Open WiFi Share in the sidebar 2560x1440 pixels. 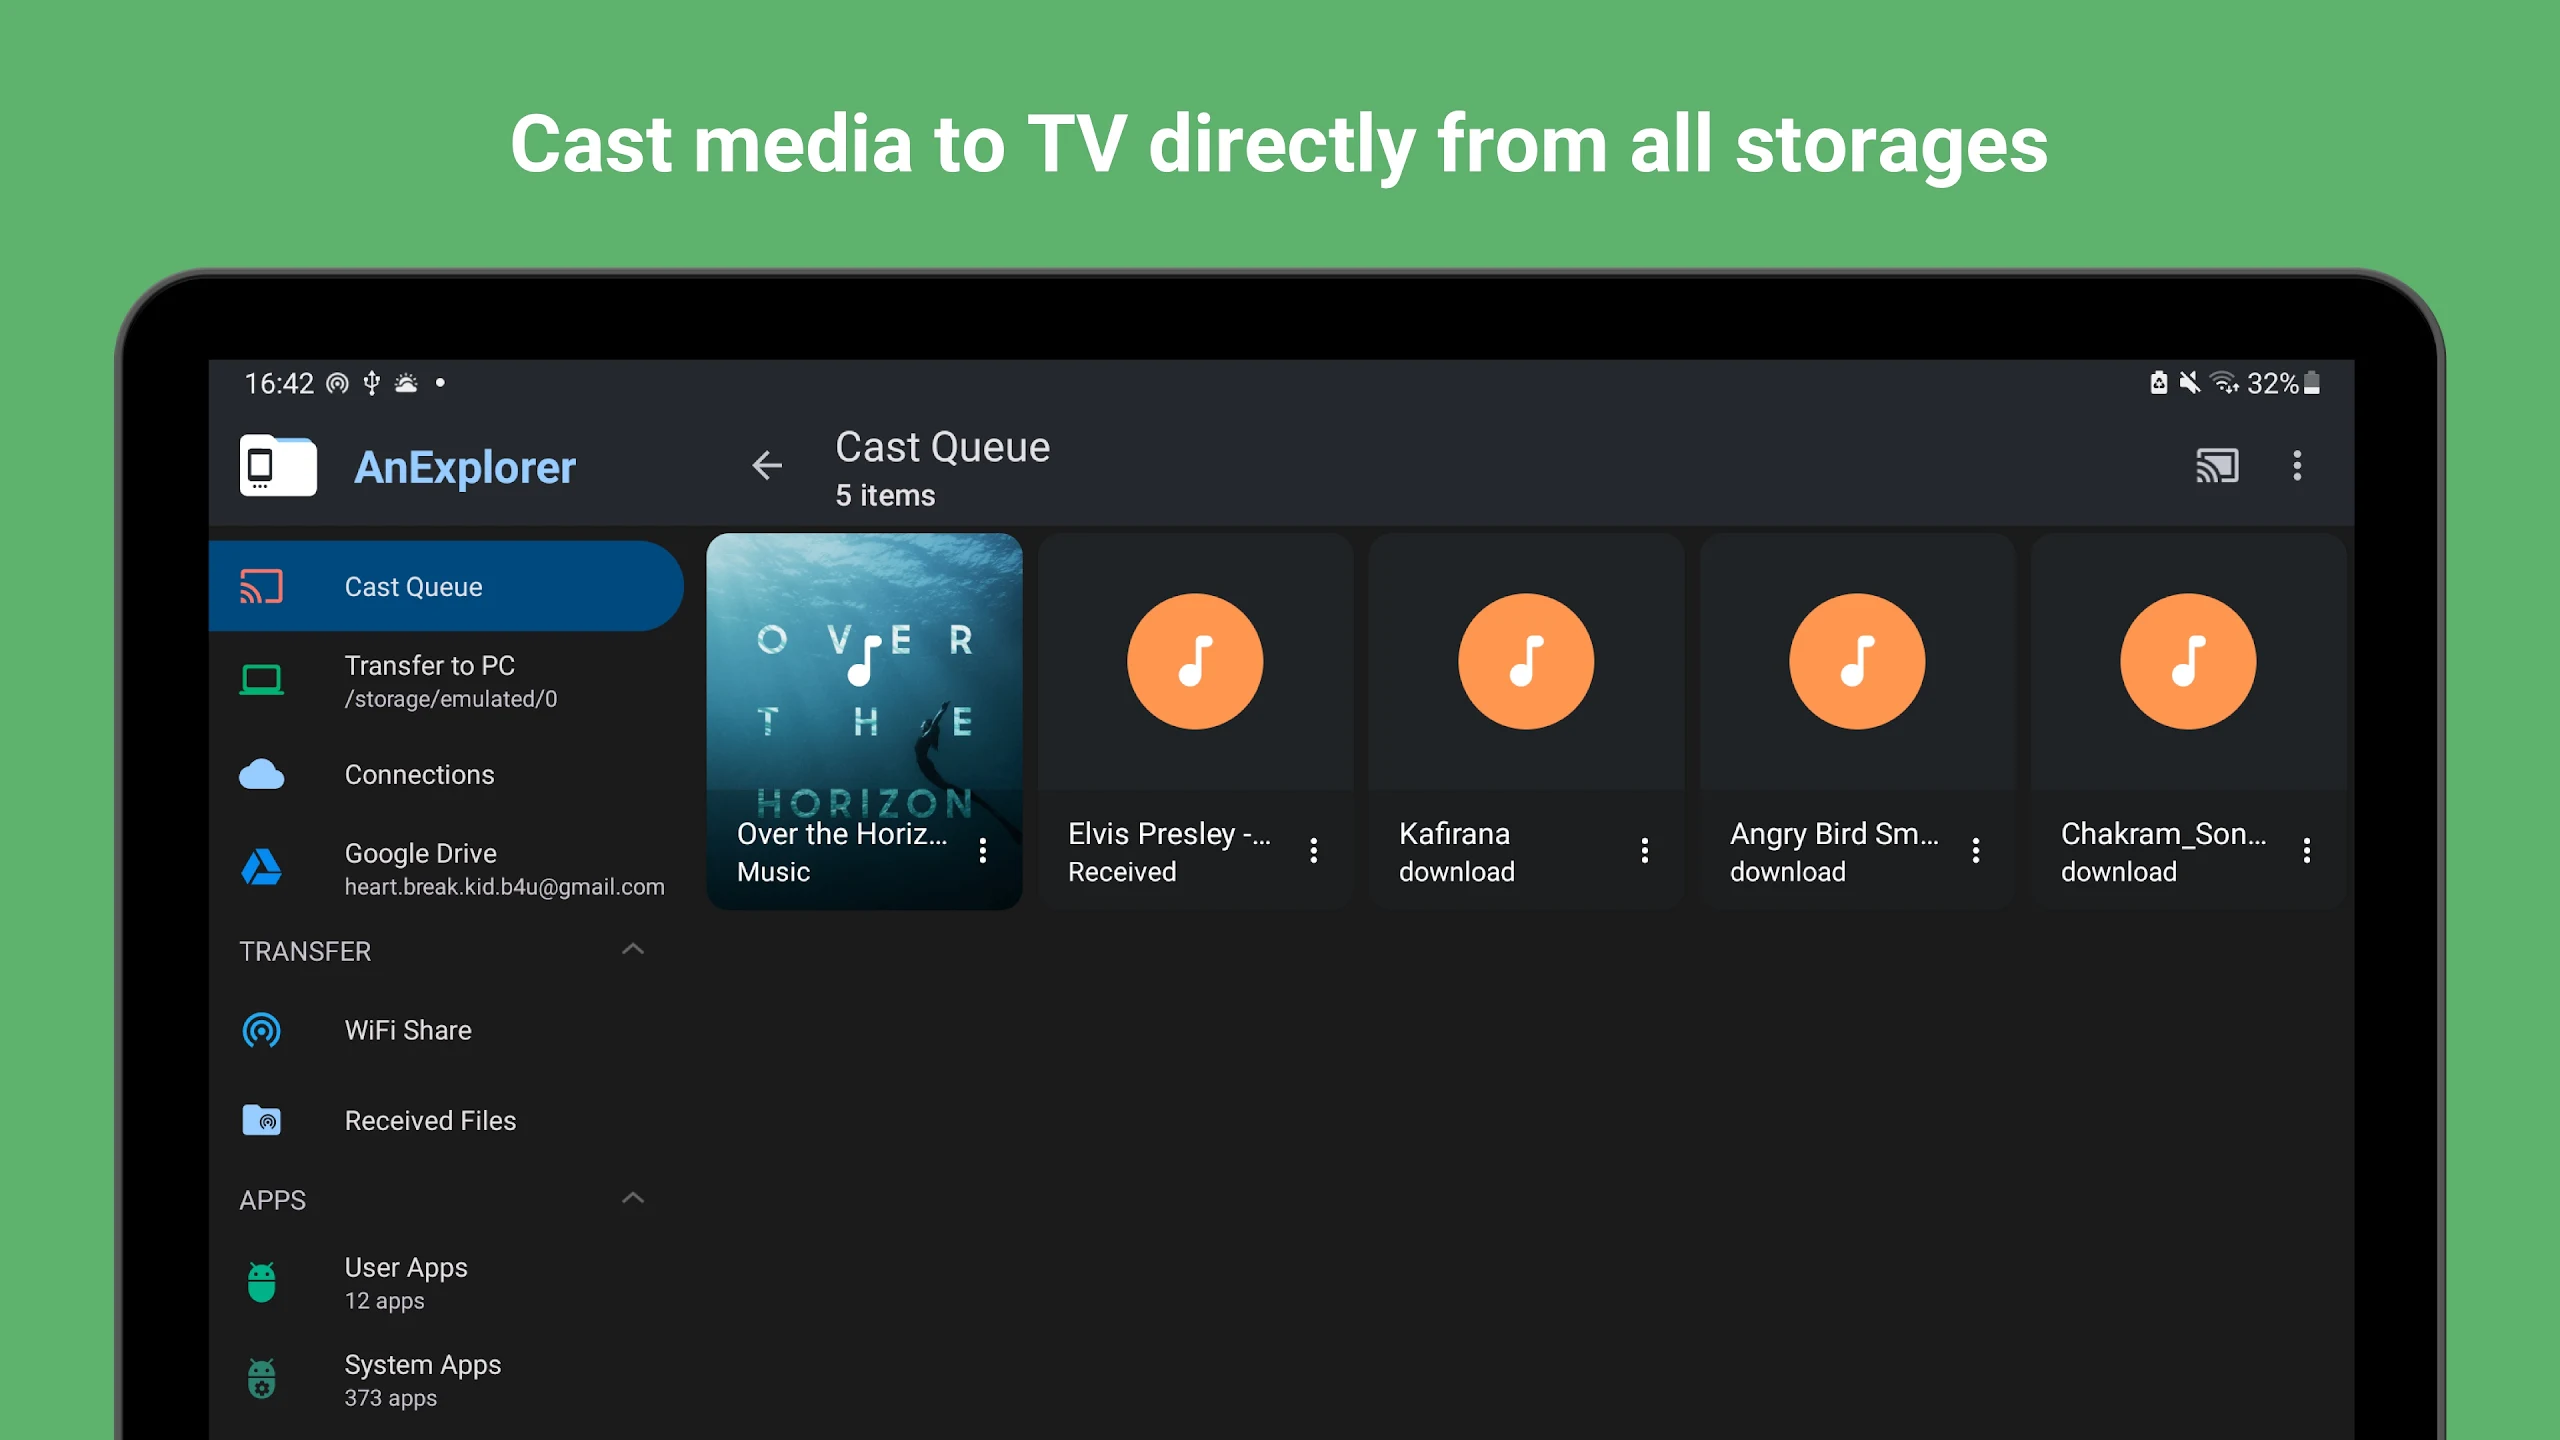(x=446, y=1030)
